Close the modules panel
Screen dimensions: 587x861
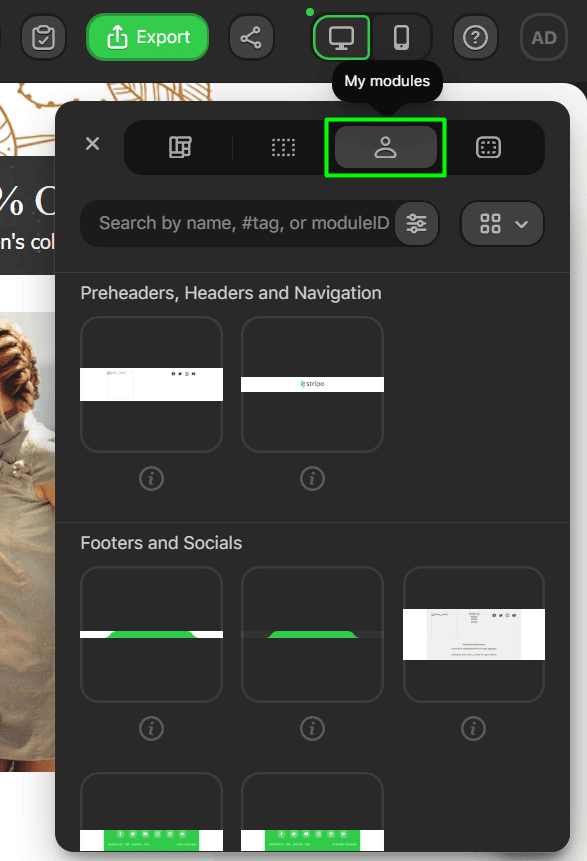pos(92,144)
